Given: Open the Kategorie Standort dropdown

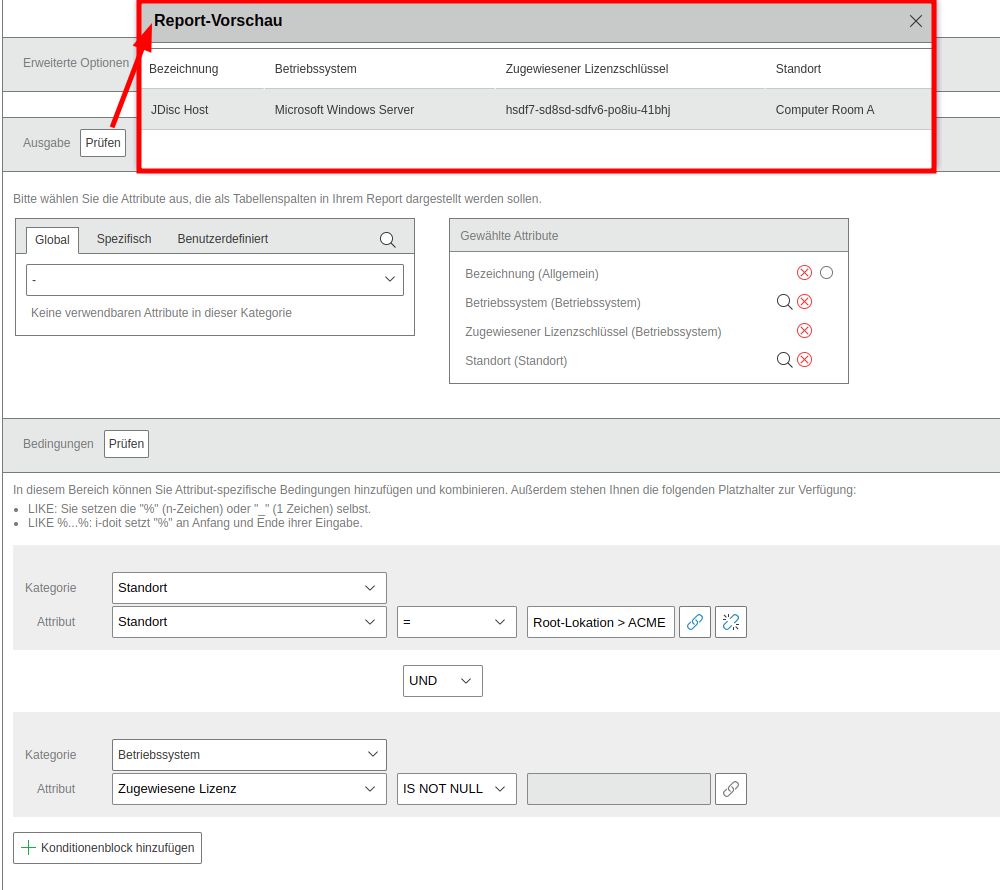Looking at the screenshot, I should pos(249,588).
